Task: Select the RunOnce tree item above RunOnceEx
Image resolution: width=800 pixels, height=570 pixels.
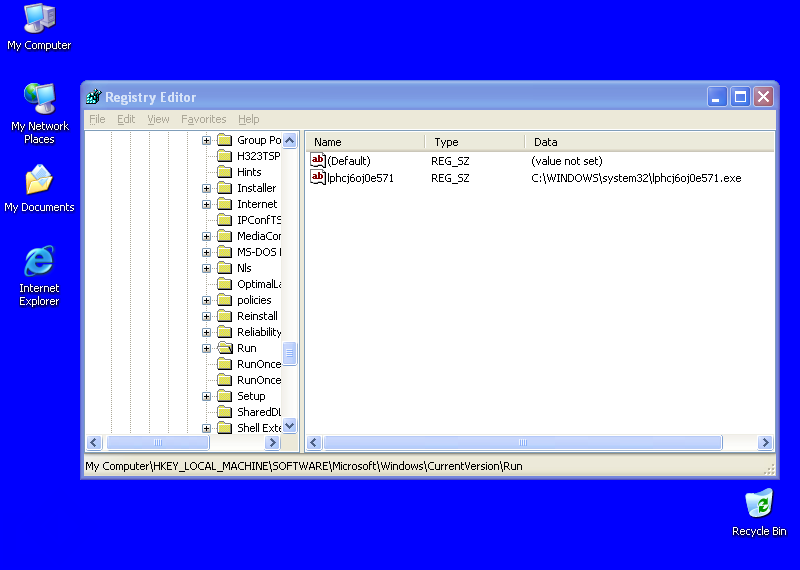Action: [x=259, y=364]
